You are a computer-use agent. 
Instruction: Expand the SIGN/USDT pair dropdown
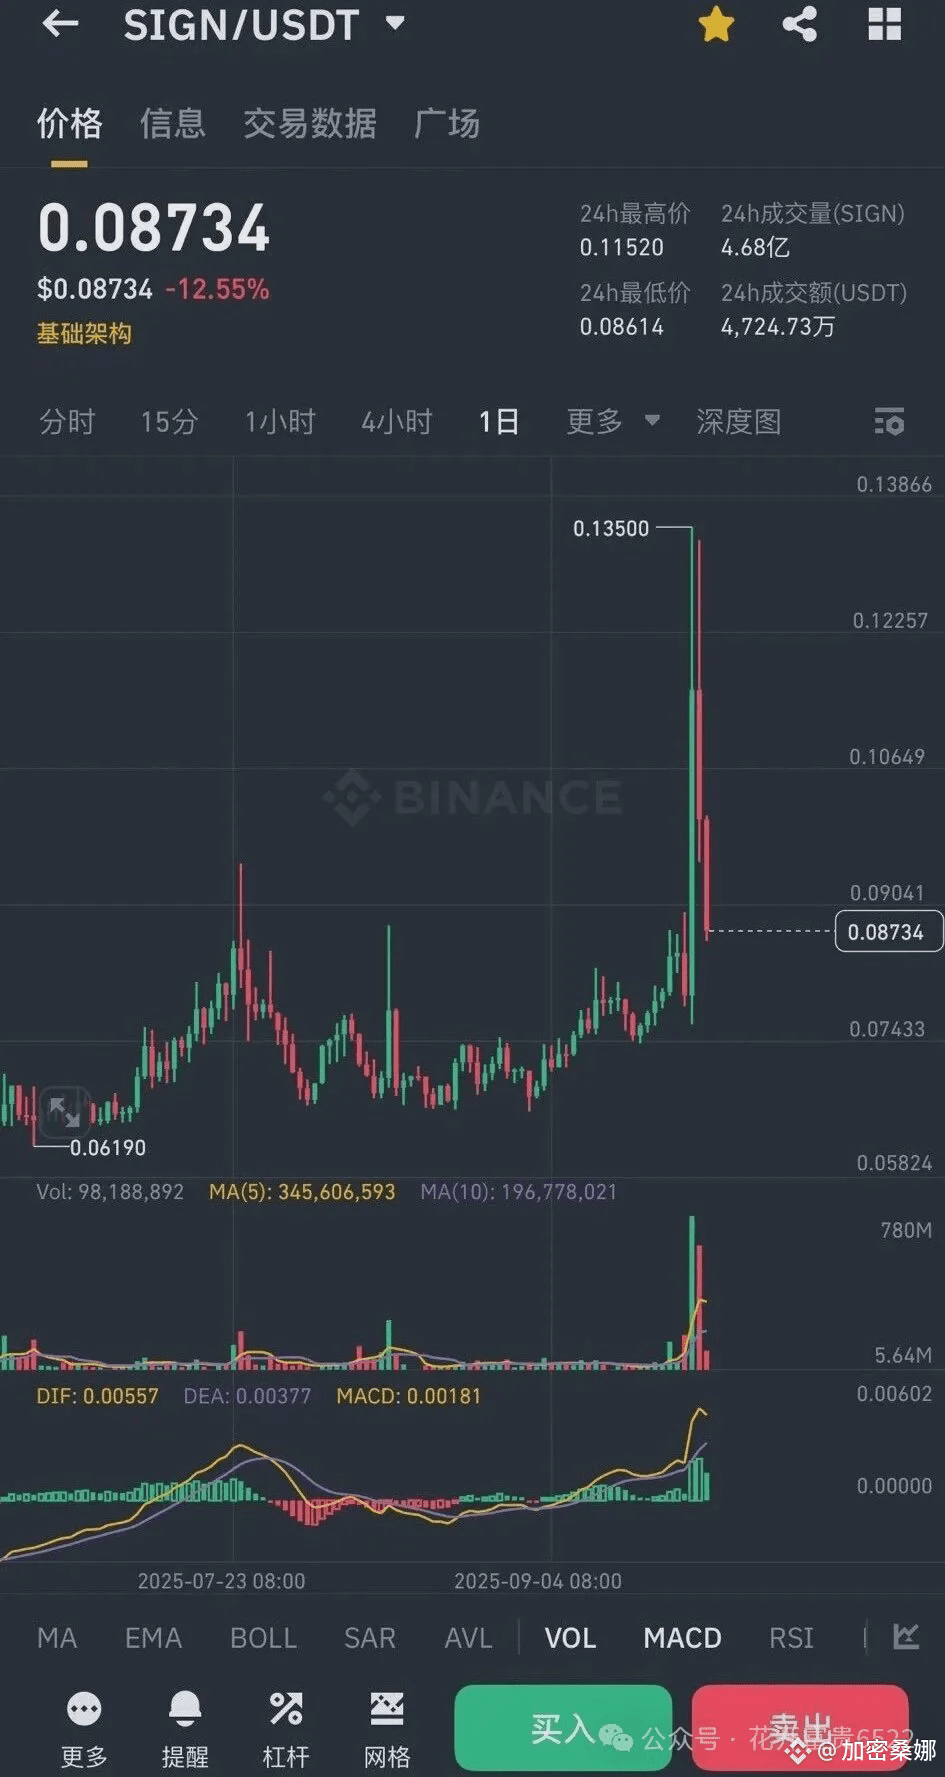coord(395,22)
